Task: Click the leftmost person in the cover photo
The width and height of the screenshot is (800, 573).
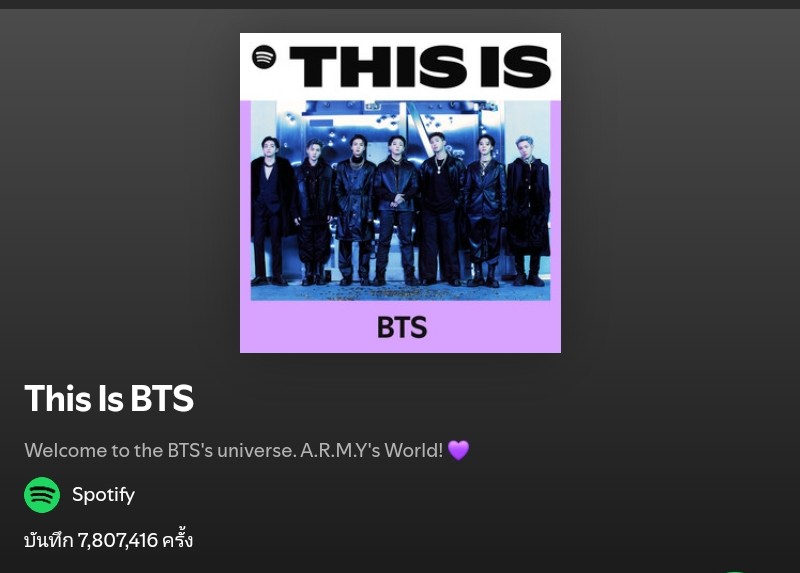Action: click(270, 210)
